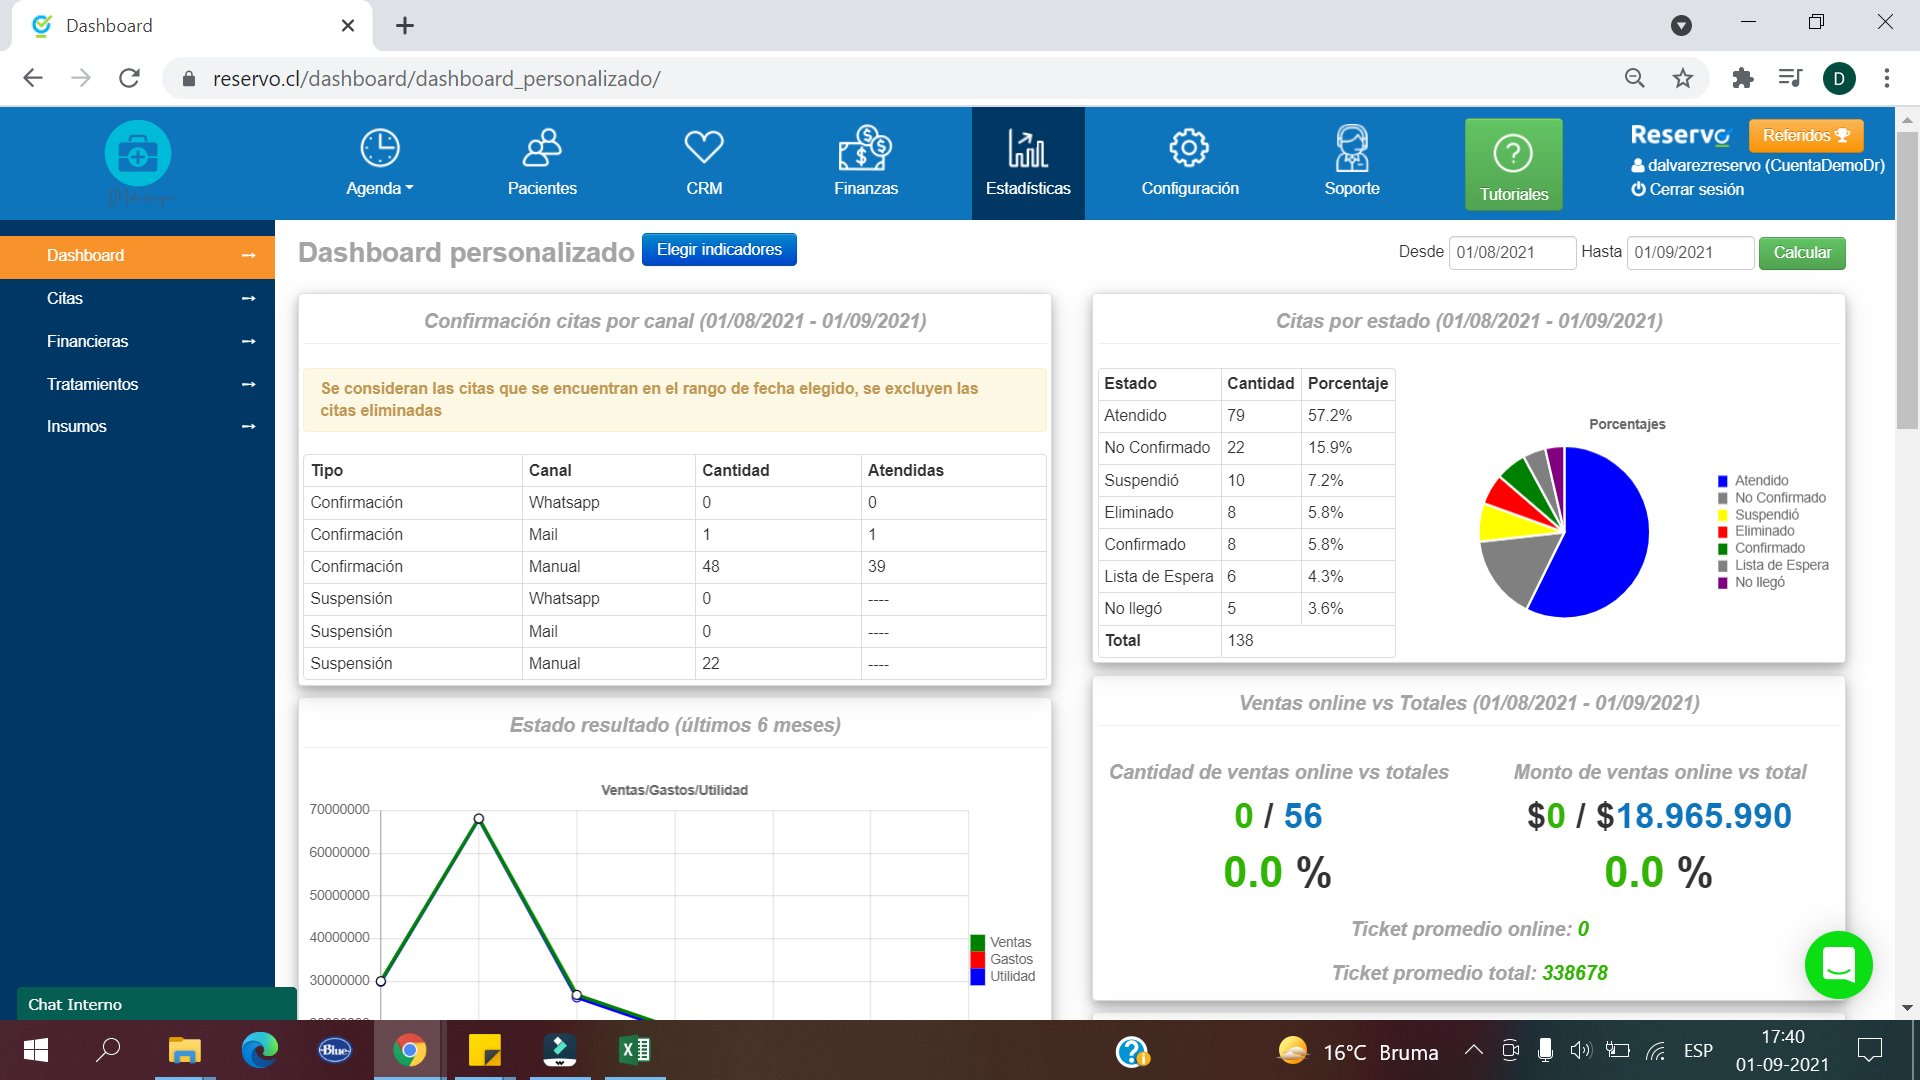Click the Desde date input field

point(1511,253)
